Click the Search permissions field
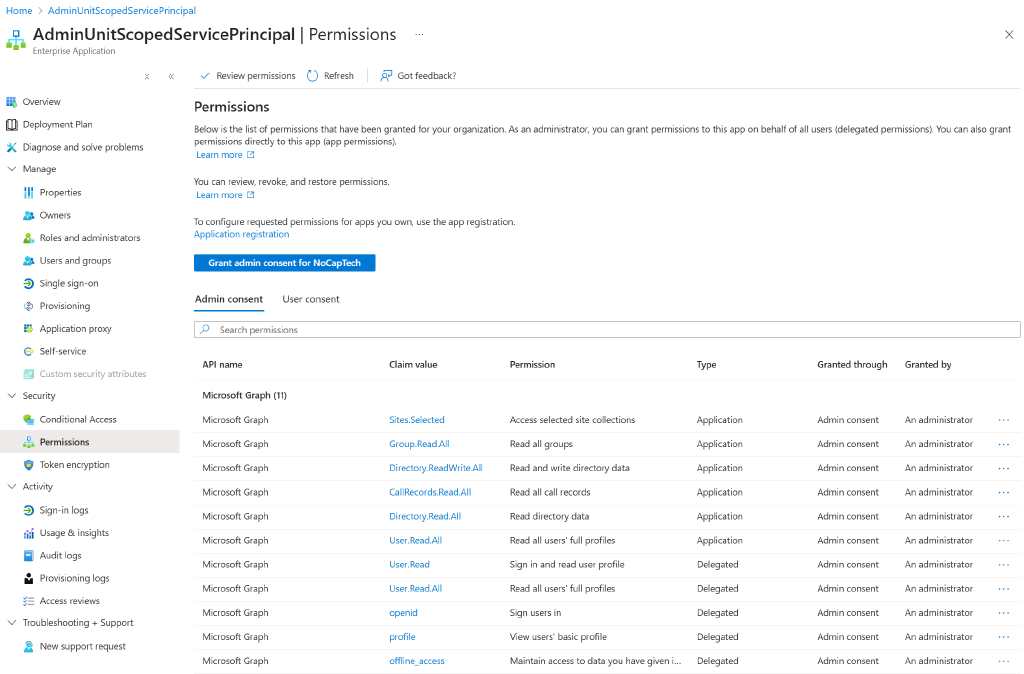The image size is (1024, 674). tap(607, 328)
